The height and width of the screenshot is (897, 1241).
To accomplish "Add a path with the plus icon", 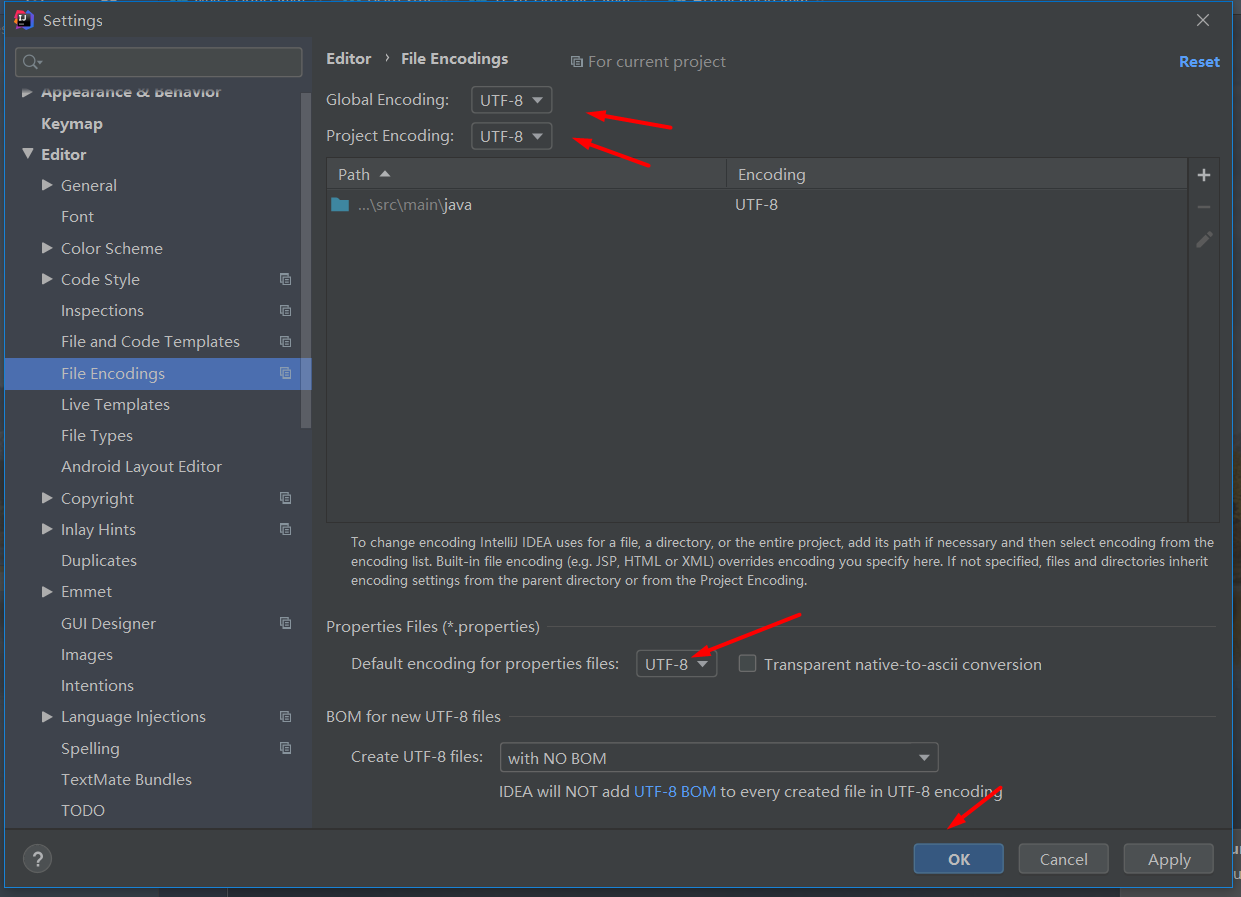I will 1203,175.
